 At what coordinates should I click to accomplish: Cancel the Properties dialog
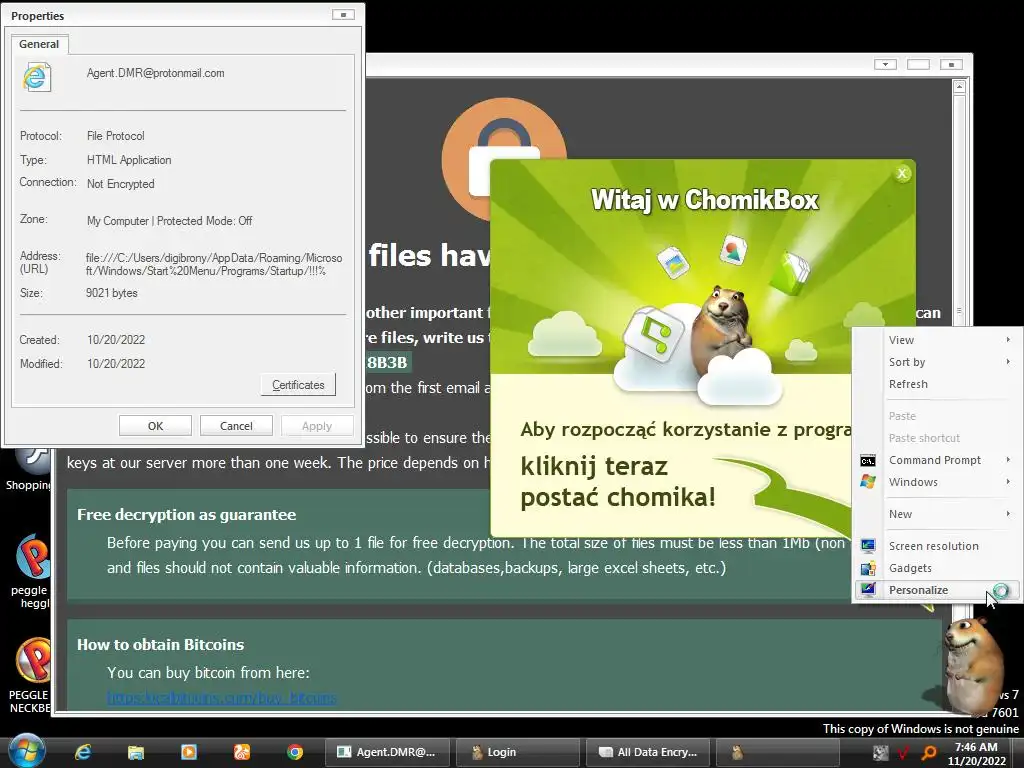click(x=236, y=426)
